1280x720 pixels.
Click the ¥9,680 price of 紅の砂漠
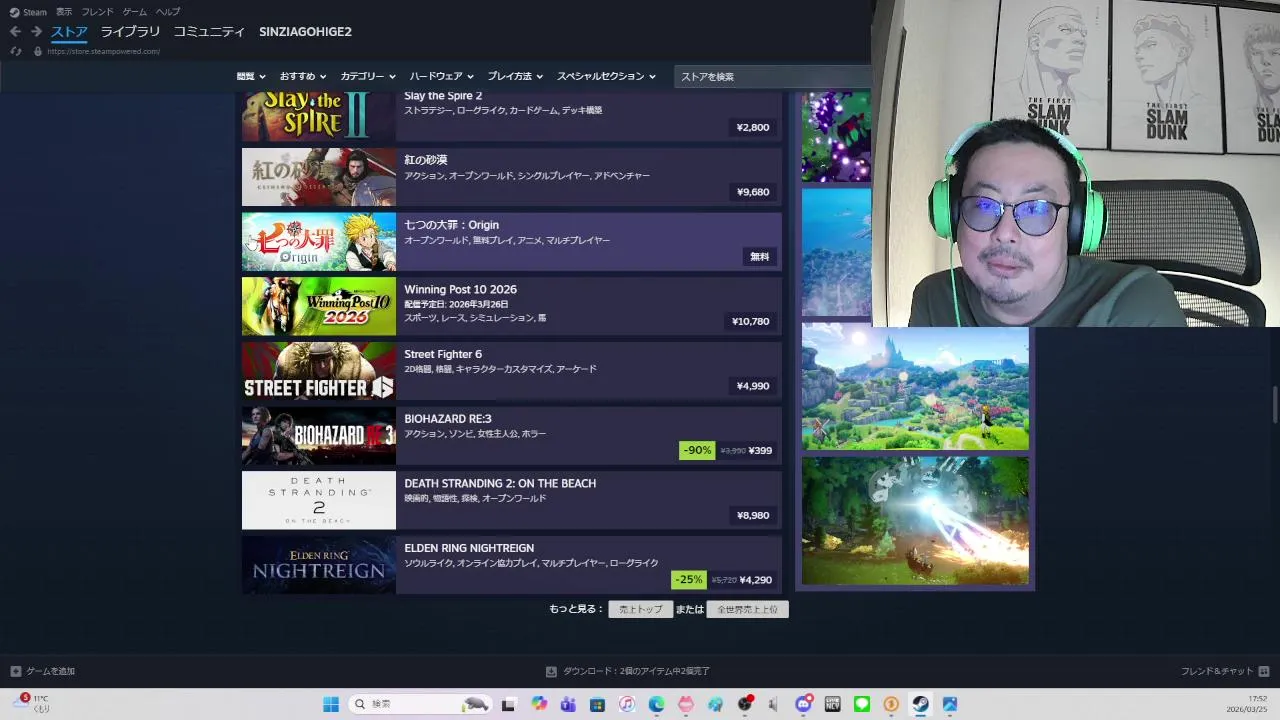[753, 192]
